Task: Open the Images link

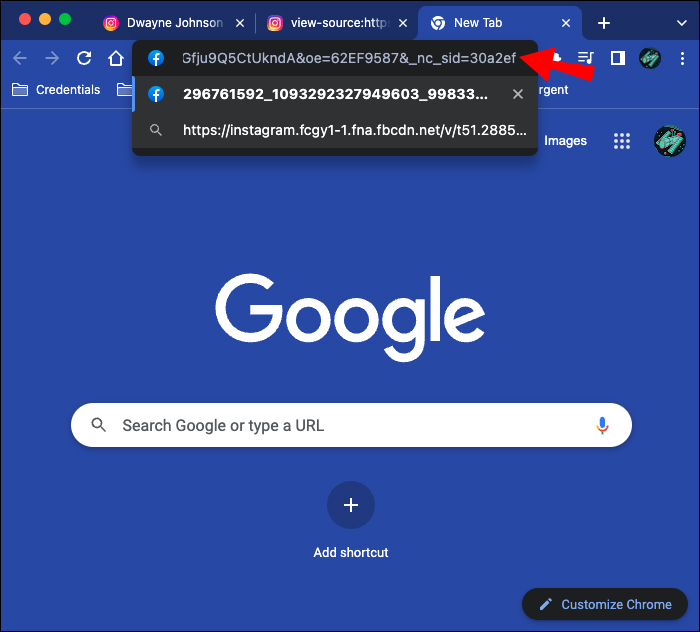Action: tap(565, 141)
